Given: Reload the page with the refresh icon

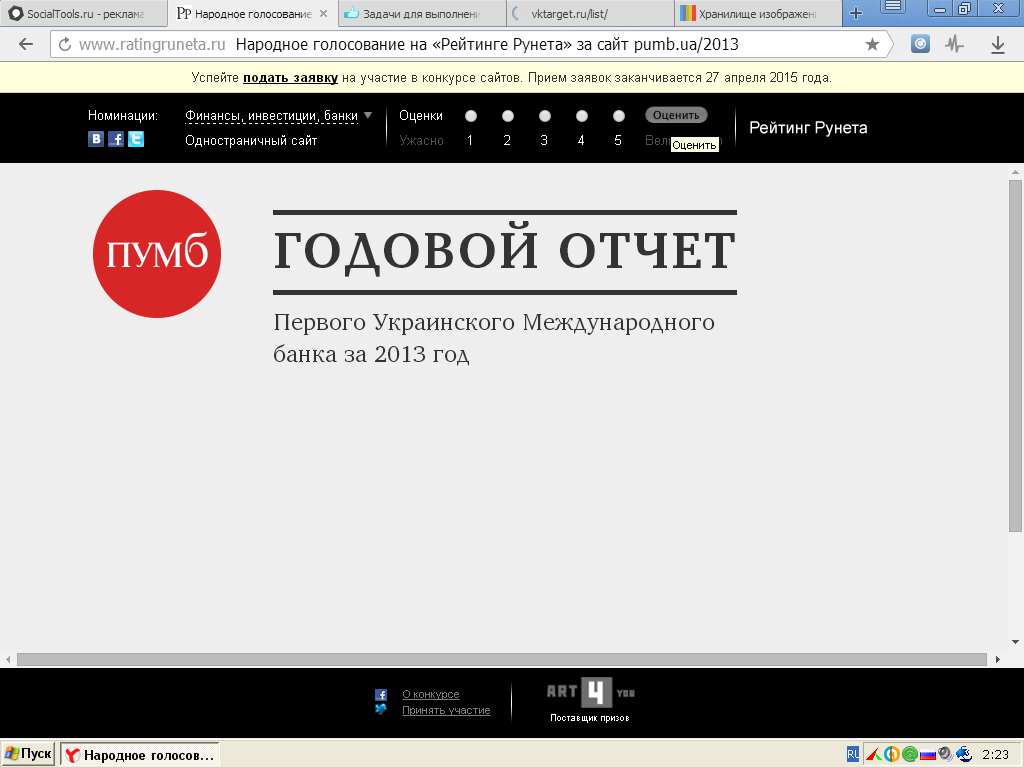Looking at the screenshot, I should click(65, 44).
